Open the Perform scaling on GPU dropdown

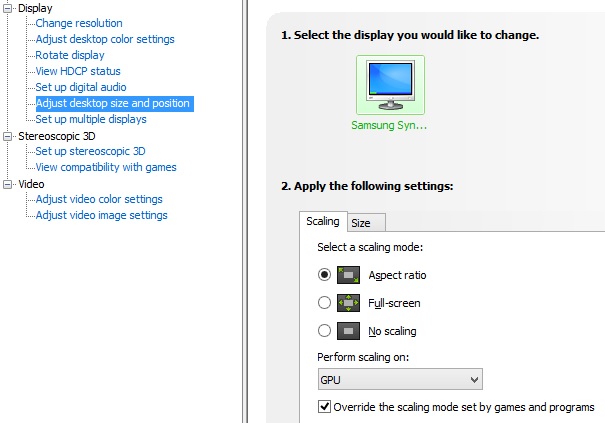tap(400, 379)
